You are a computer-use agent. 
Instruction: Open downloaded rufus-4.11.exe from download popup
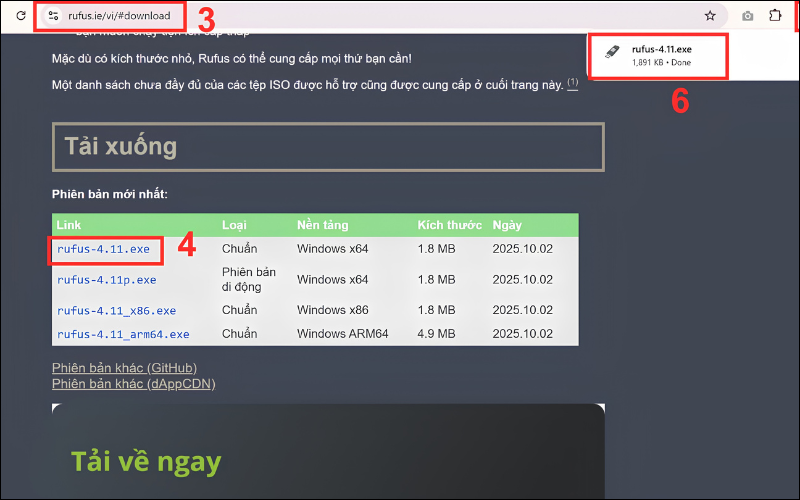(661, 49)
